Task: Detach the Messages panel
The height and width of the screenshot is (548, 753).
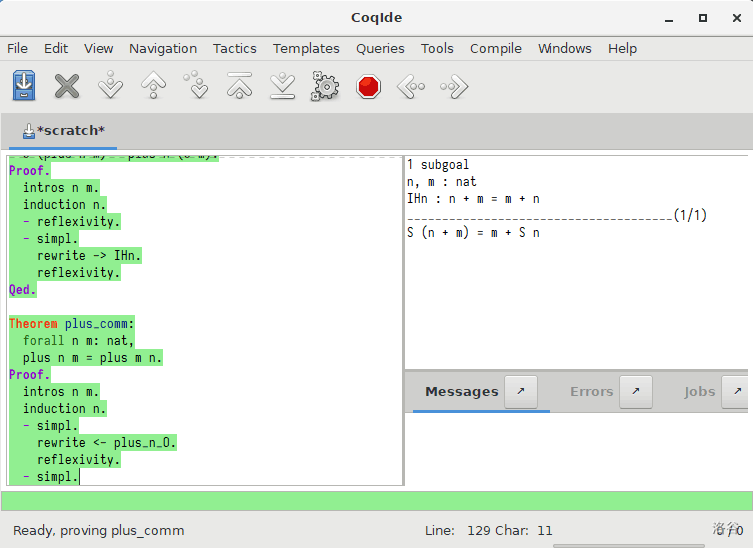Action: (x=520, y=392)
